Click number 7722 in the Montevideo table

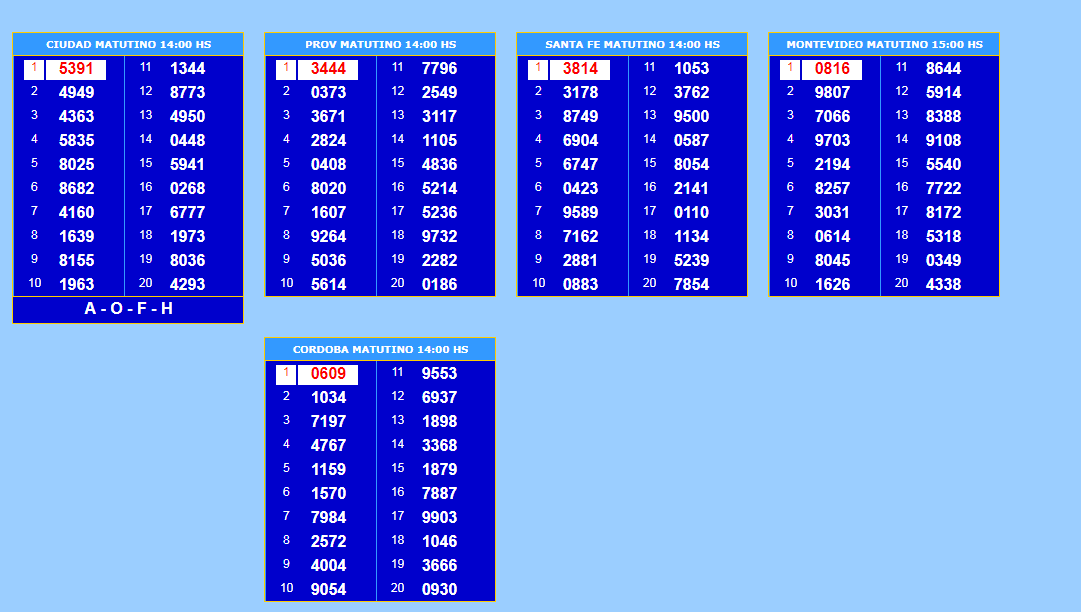943,188
